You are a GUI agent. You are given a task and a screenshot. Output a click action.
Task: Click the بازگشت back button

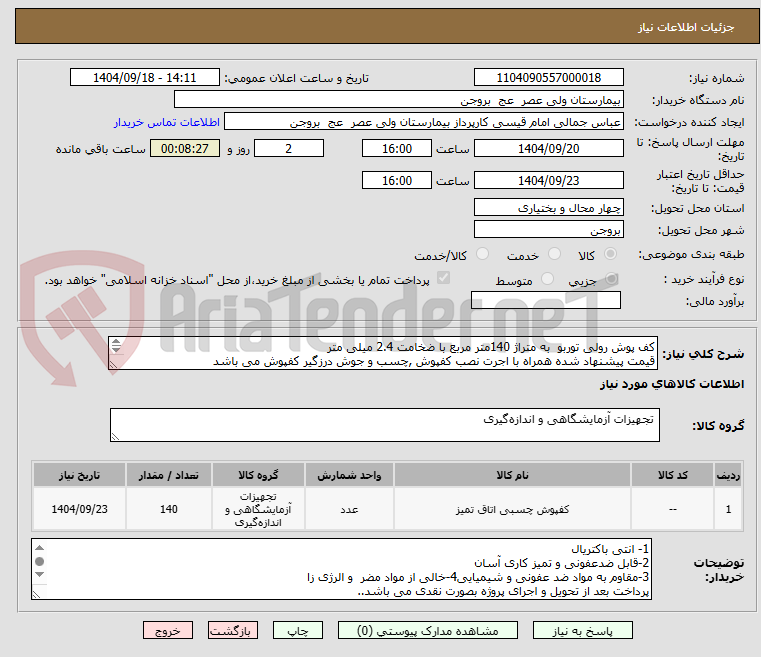(232, 630)
